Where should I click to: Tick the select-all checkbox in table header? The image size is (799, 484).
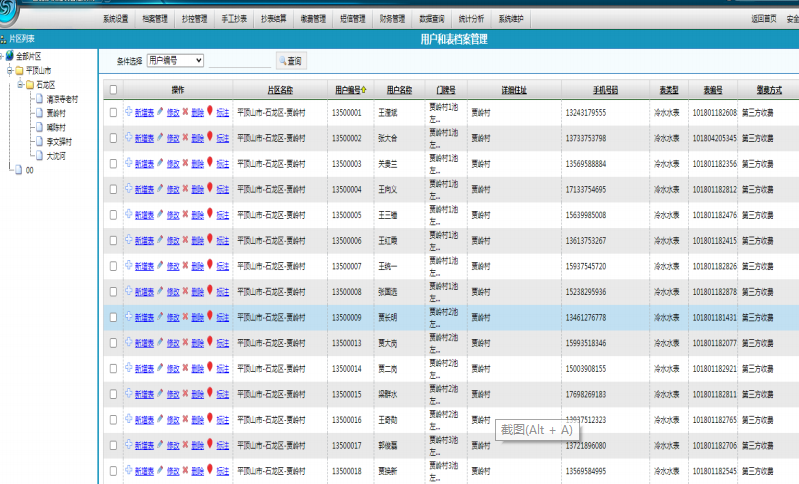[x=113, y=90]
